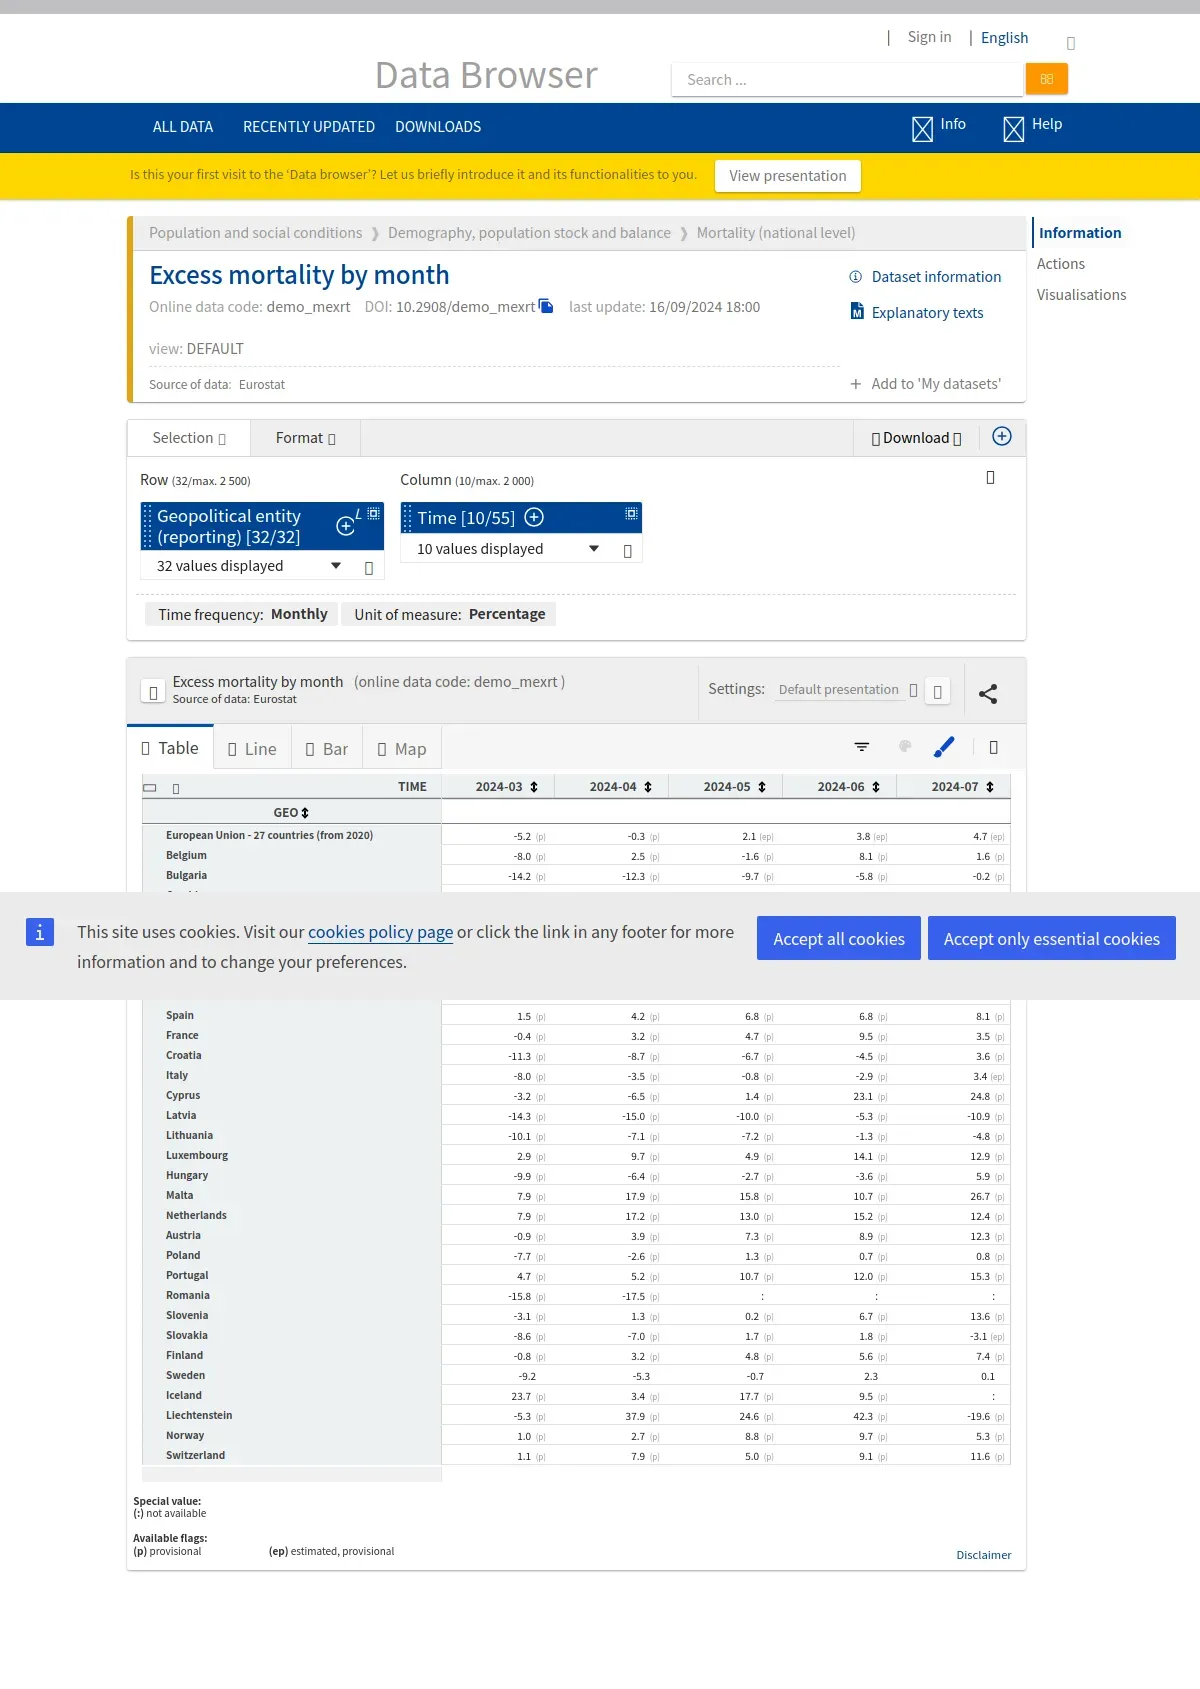Click the plus circle icon beside Download
This screenshot has width=1200, height=1689.
pyautogui.click(x=1002, y=436)
